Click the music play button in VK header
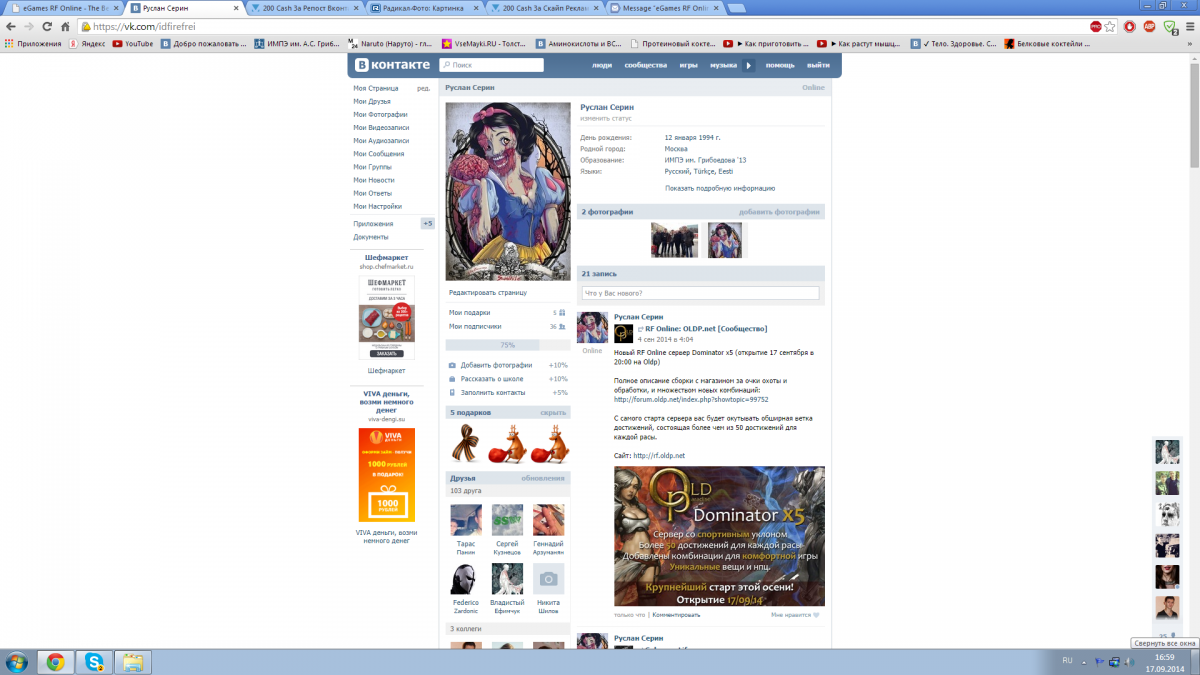 click(749, 65)
